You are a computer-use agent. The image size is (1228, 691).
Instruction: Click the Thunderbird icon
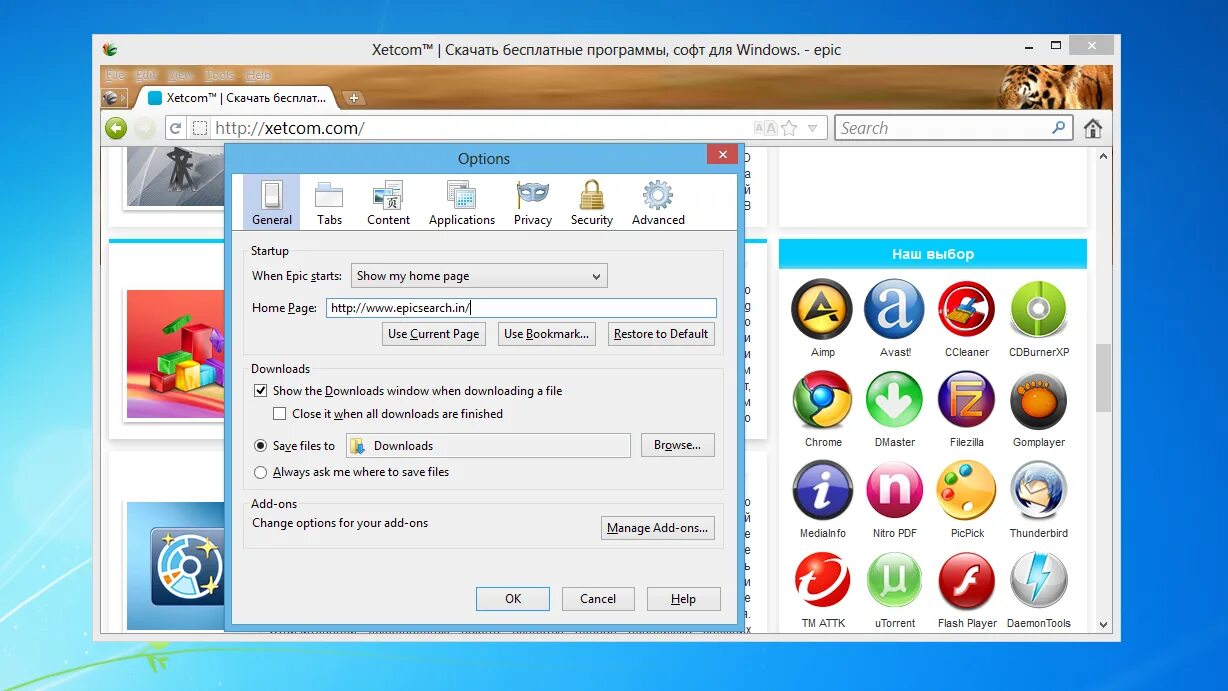[1039, 490]
